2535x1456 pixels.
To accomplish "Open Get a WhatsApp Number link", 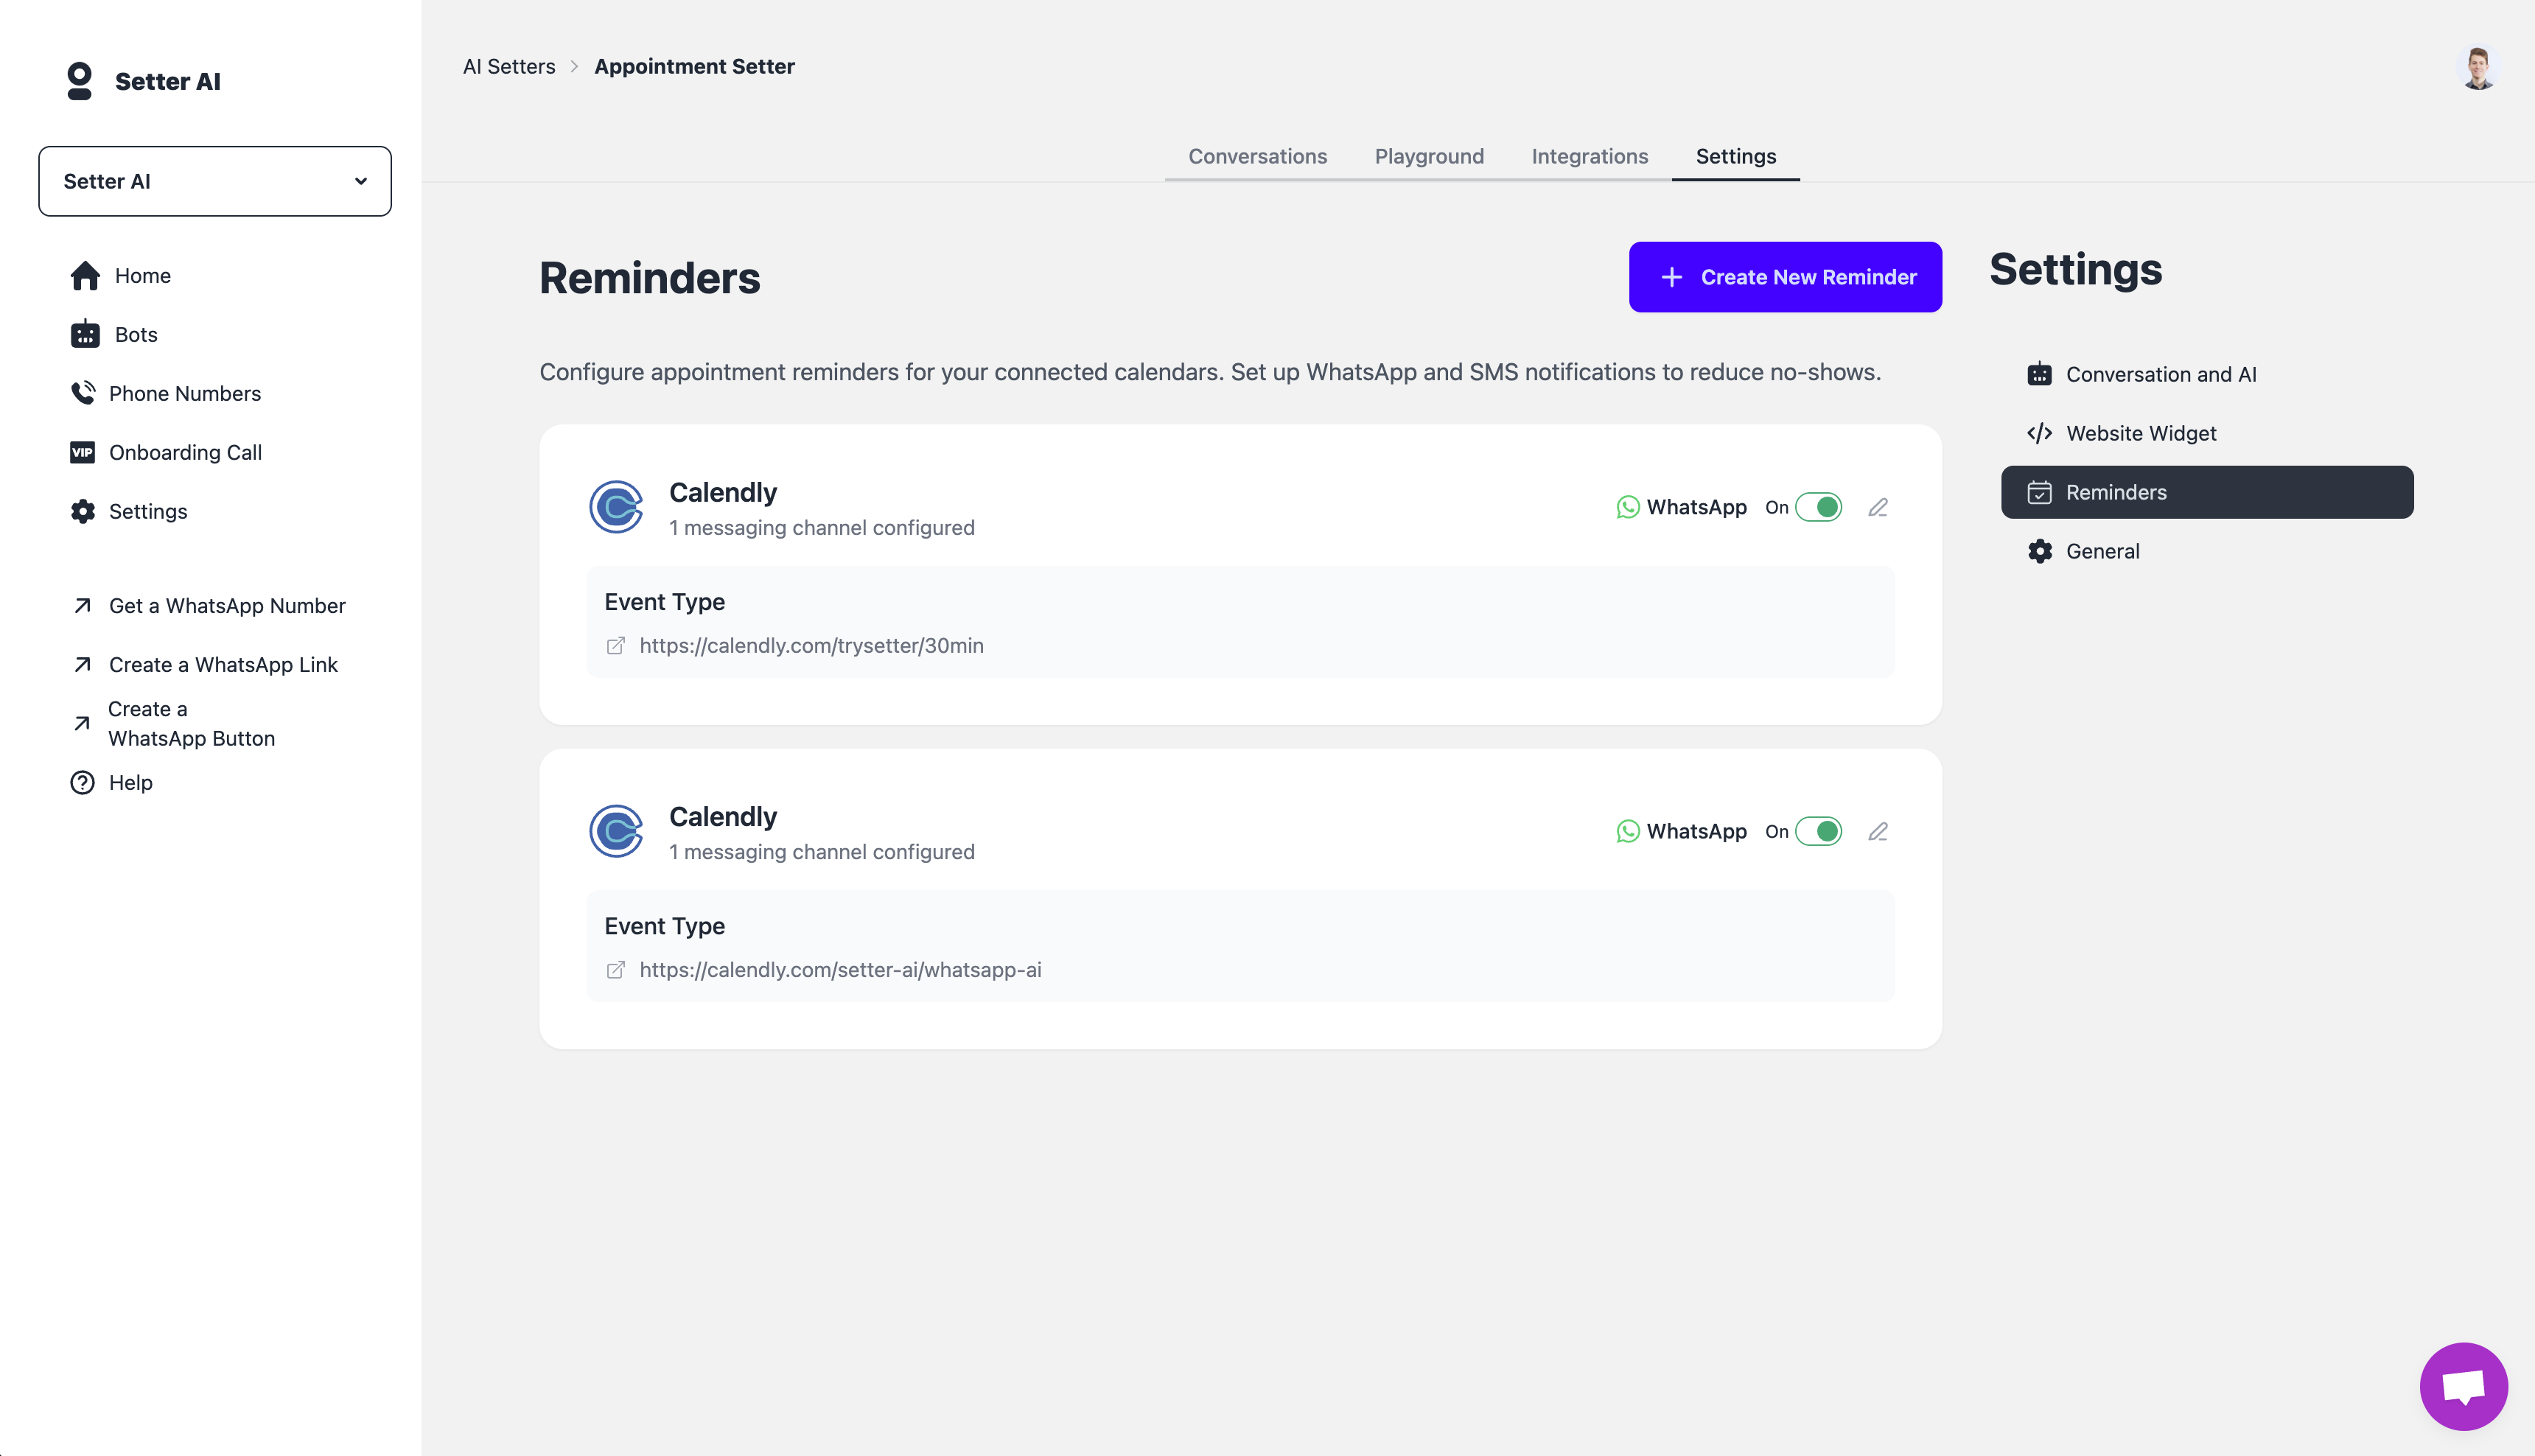I will coord(226,606).
